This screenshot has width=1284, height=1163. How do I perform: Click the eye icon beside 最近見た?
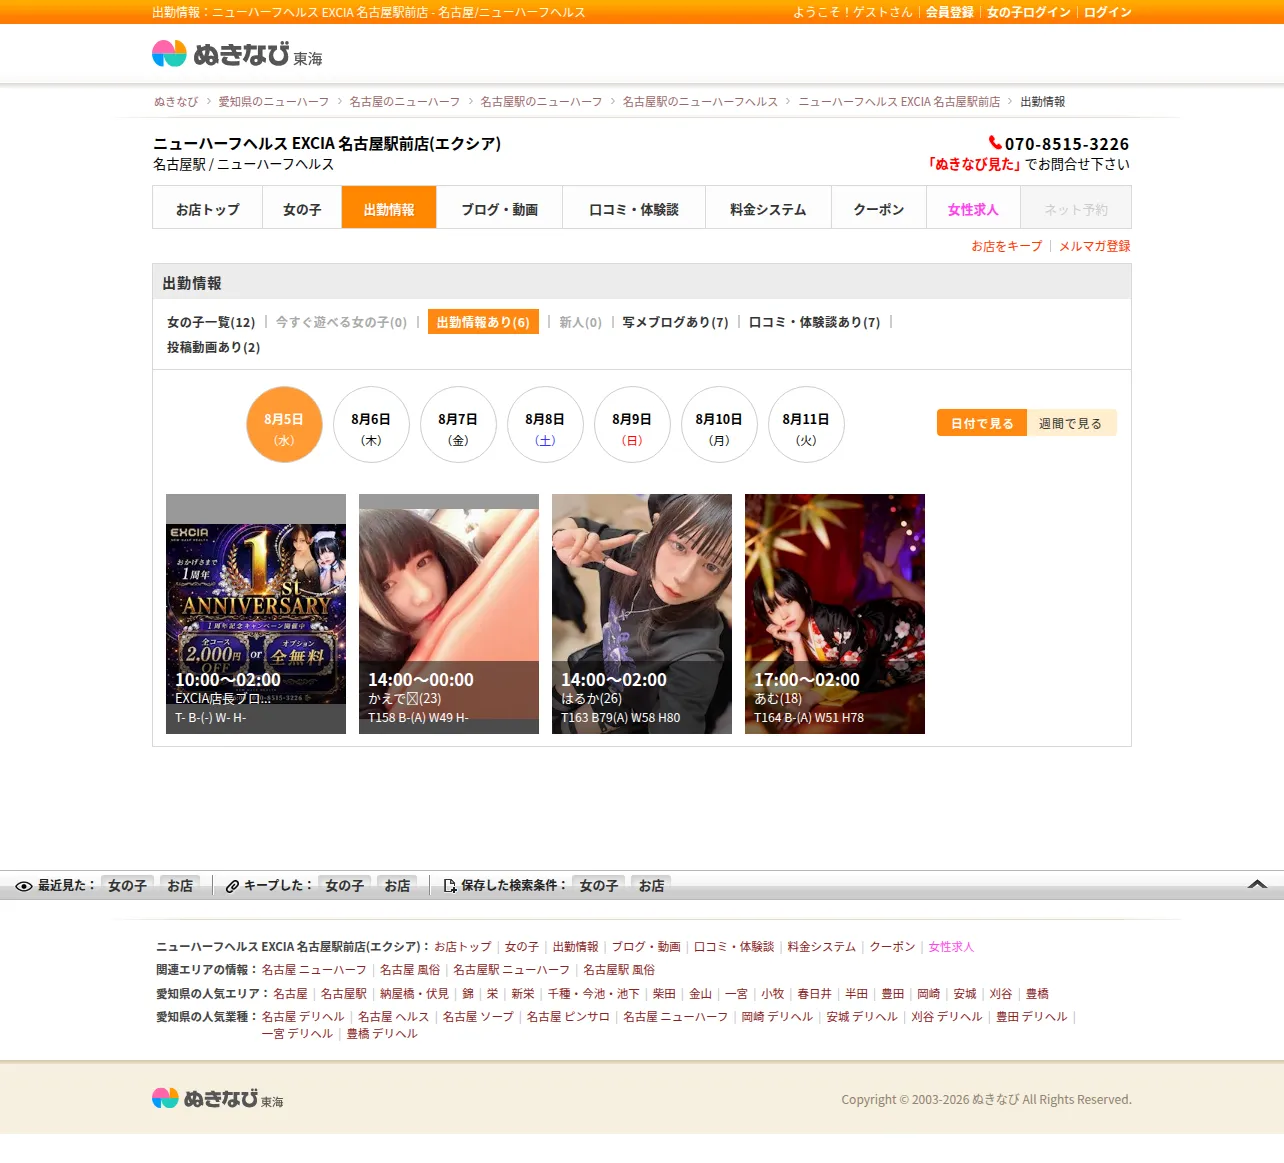pyautogui.click(x=24, y=886)
